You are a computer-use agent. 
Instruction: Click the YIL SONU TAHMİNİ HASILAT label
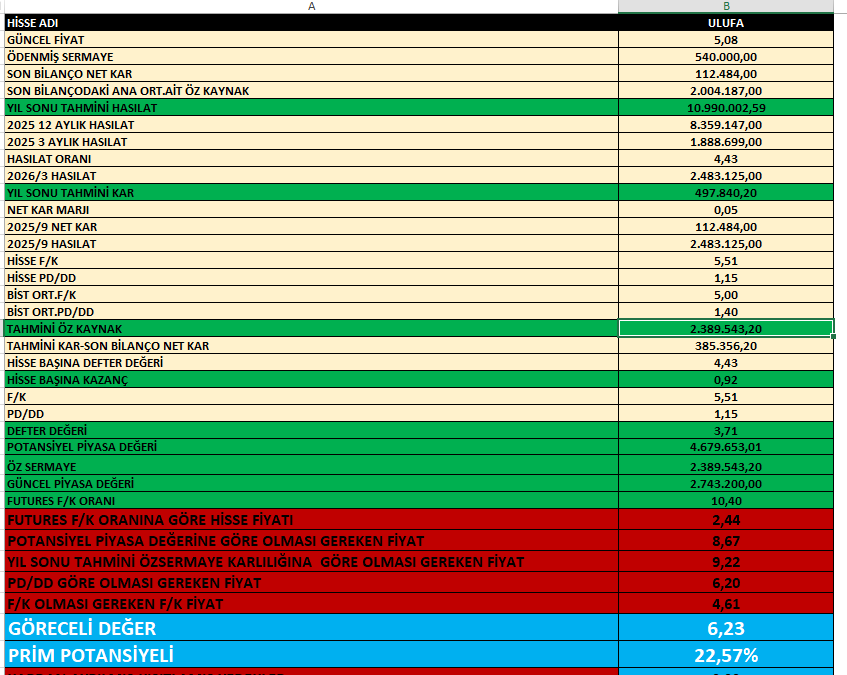click(x=311, y=107)
